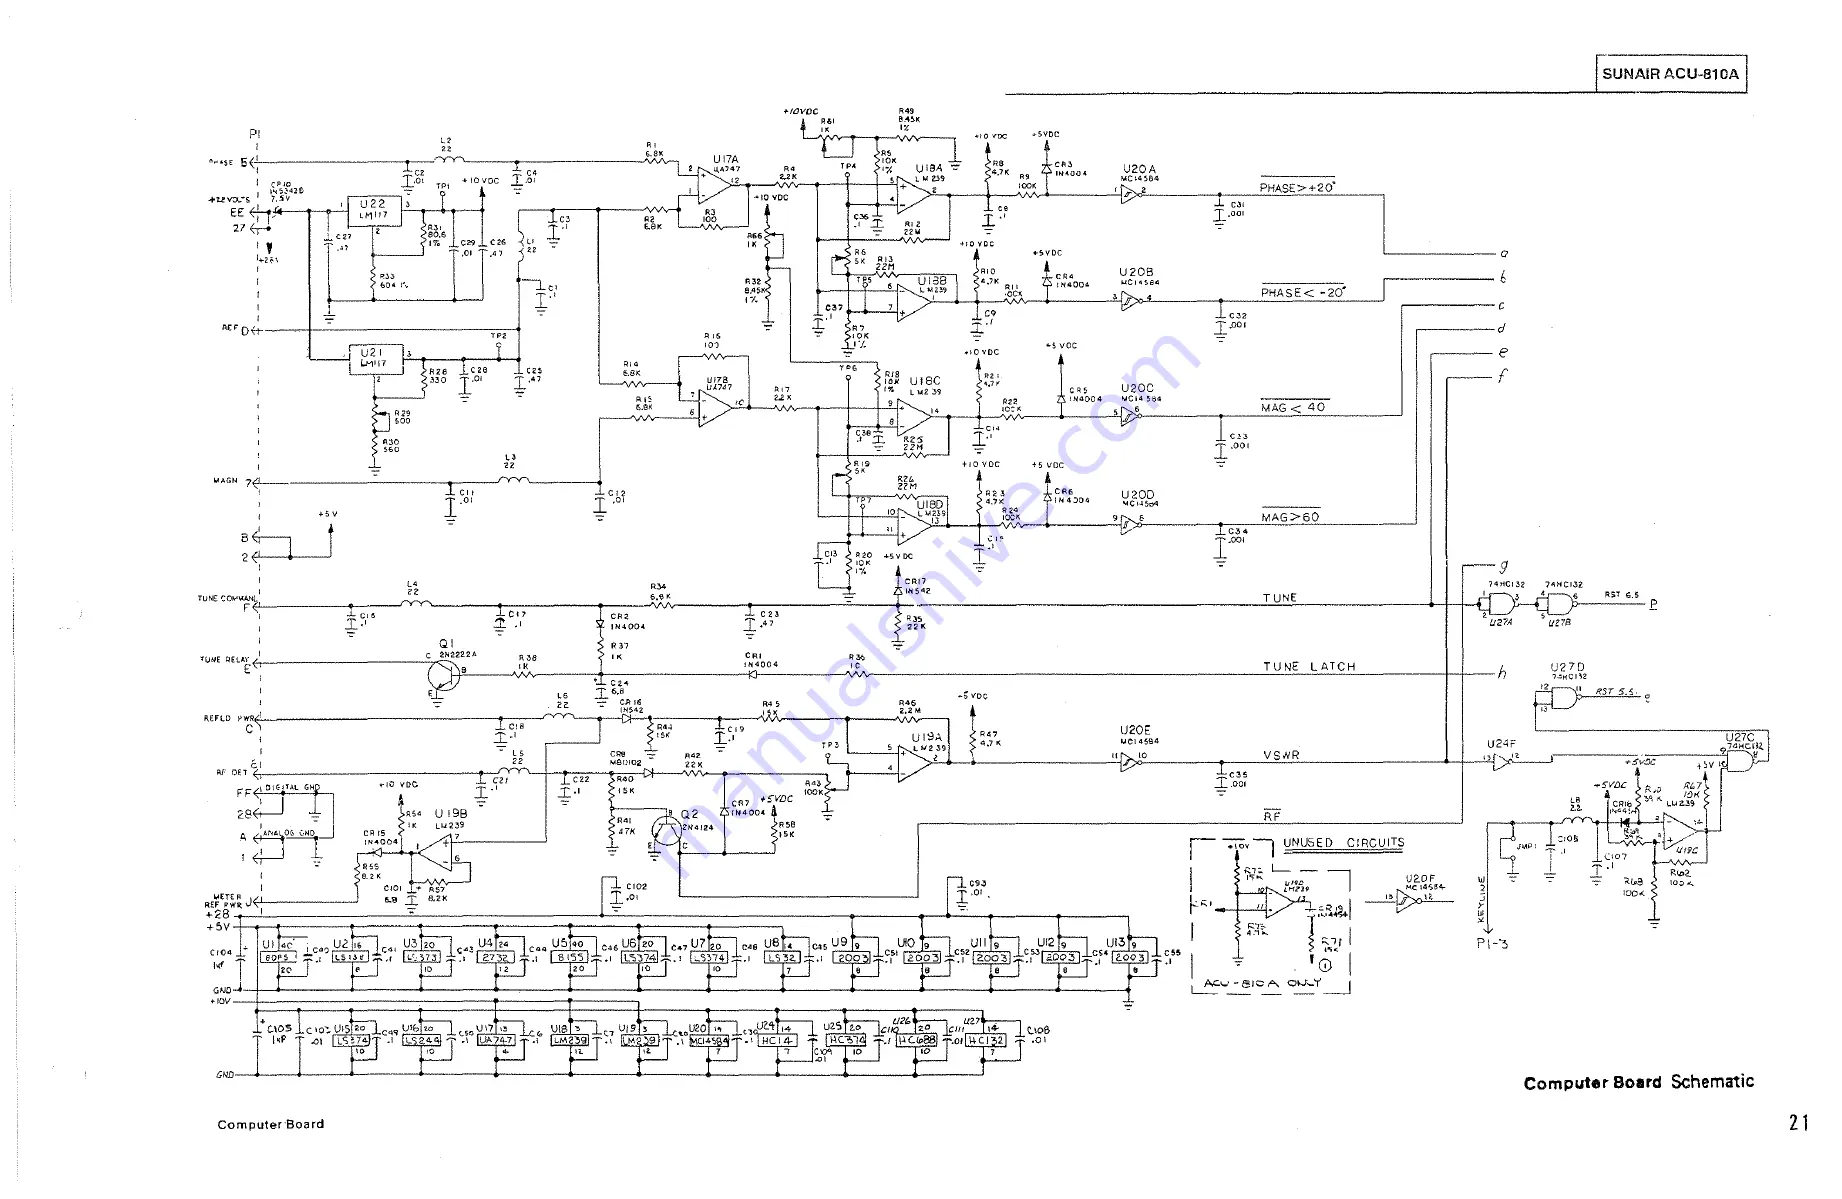
Task: Click the 'TUNE LATCH' line label
Action: (x=1309, y=666)
